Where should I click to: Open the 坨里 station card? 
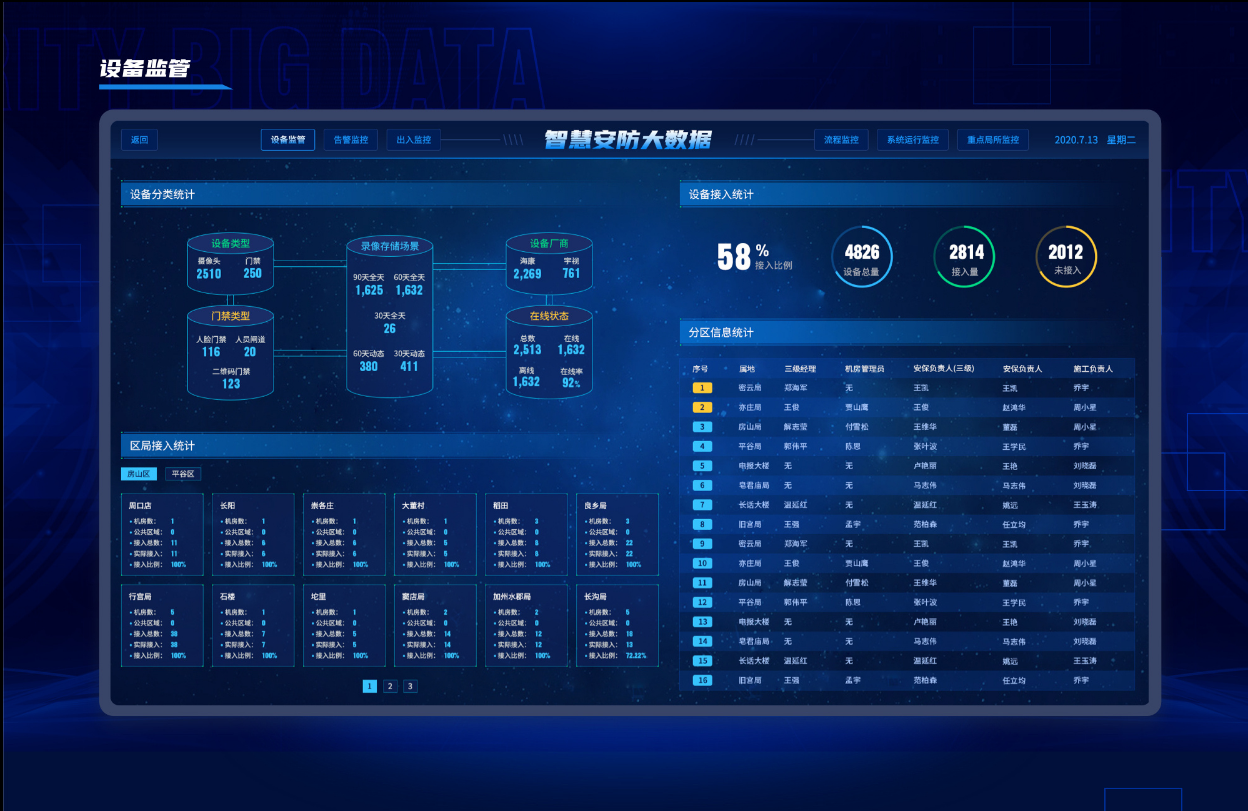[x=344, y=626]
